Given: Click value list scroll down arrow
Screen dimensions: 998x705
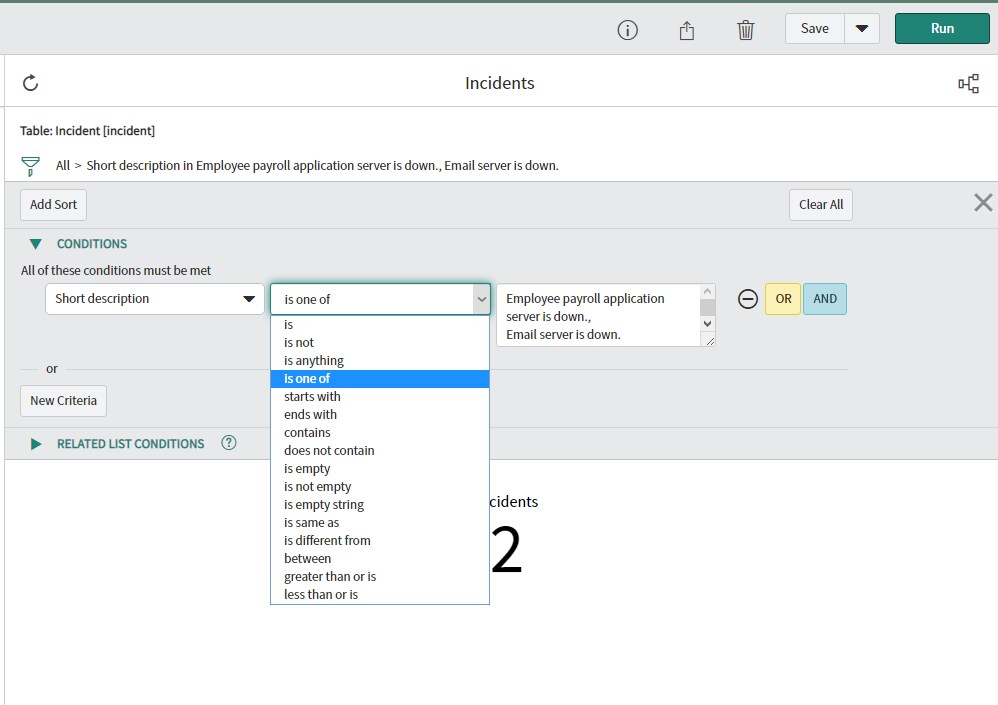Looking at the screenshot, I should (707, 323).
